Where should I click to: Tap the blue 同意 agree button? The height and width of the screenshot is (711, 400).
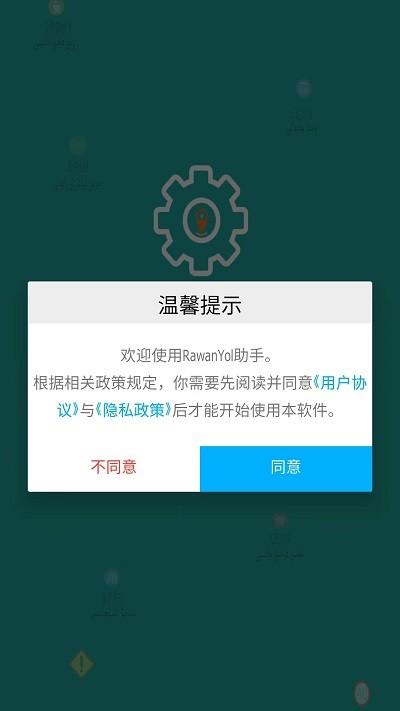[x=286, y=468]
